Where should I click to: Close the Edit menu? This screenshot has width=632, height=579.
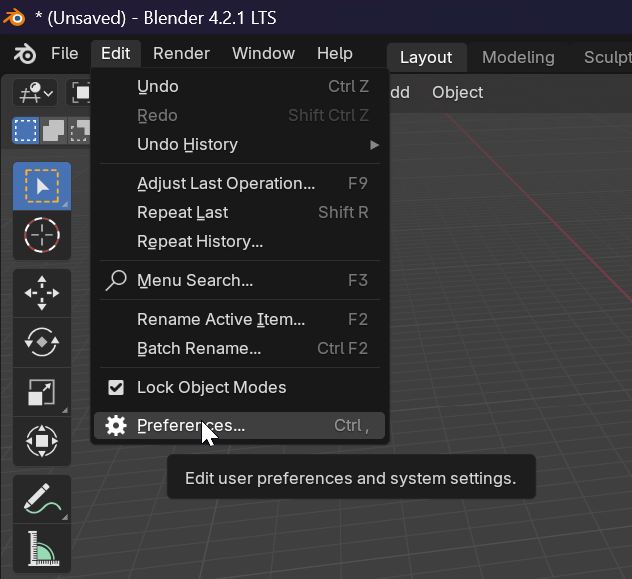(116, 54)
